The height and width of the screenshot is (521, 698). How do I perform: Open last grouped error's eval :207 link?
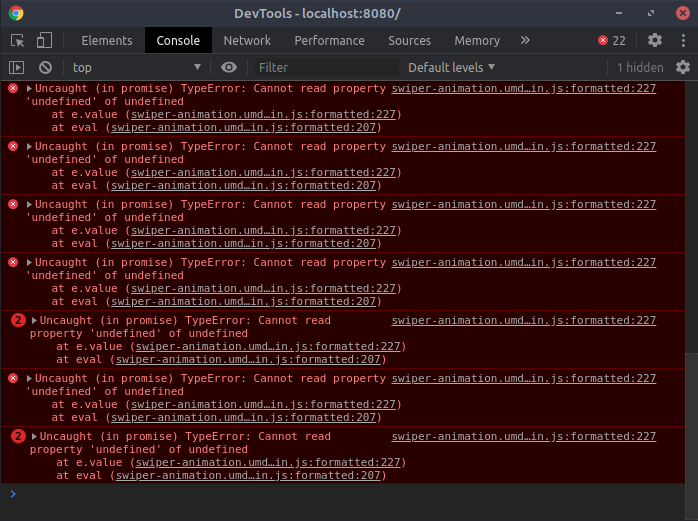tap(248, 476)
